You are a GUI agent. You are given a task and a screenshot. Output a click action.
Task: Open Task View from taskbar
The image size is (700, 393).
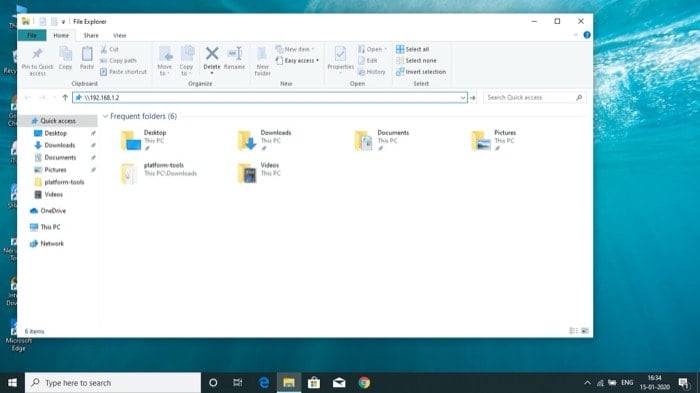(238, 383)
